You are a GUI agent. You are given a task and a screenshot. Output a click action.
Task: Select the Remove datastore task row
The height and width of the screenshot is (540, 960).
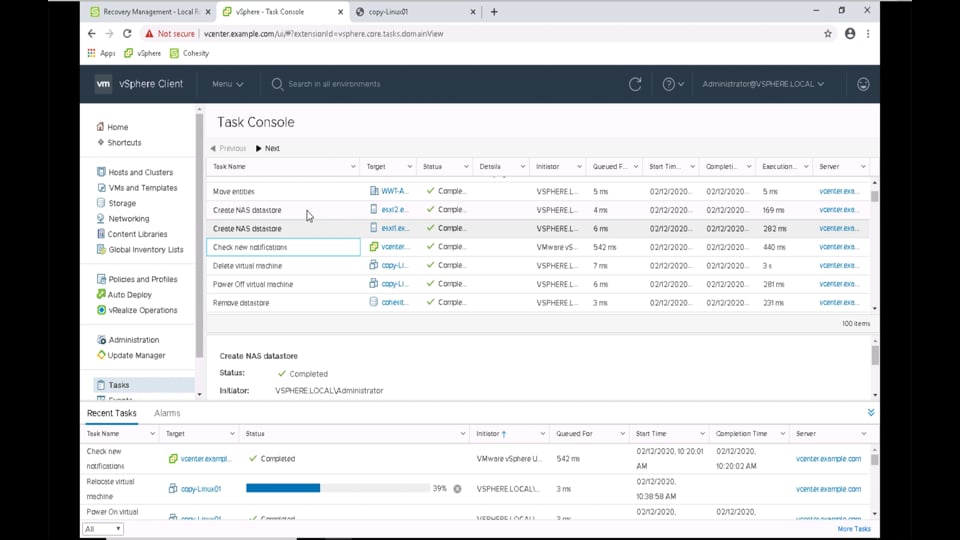(x=537, y=302)
